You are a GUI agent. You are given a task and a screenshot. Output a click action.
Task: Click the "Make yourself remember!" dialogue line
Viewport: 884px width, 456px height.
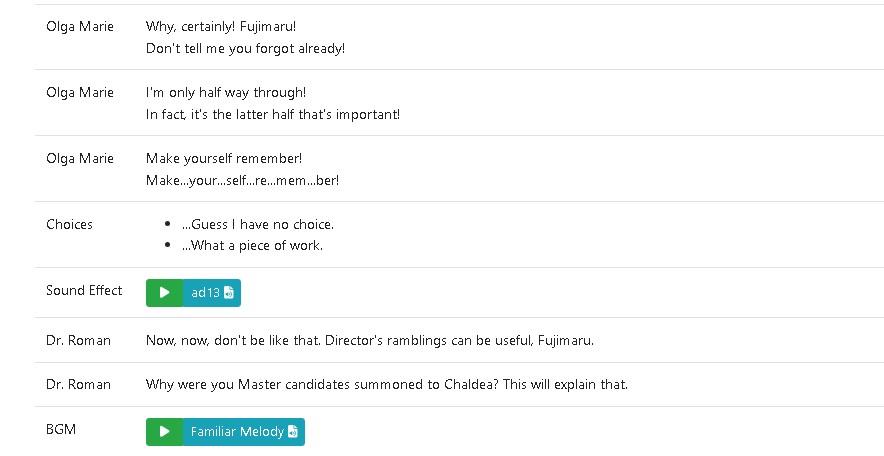pos(224,158)
